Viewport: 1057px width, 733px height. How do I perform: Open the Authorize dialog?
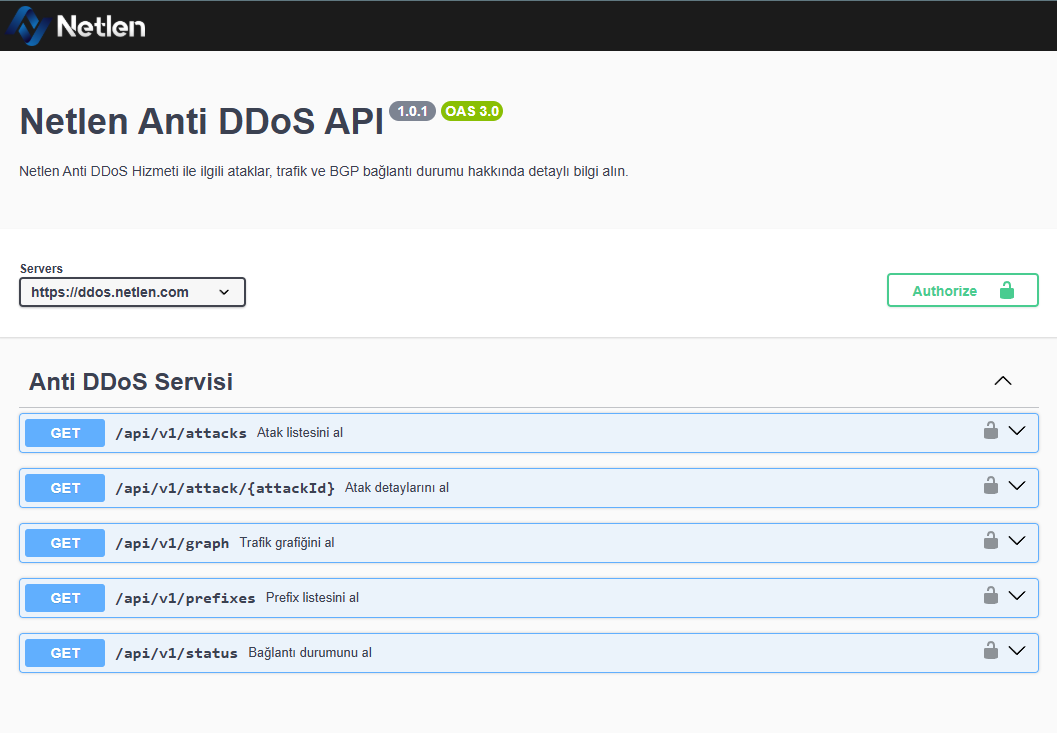pos(962,290)
